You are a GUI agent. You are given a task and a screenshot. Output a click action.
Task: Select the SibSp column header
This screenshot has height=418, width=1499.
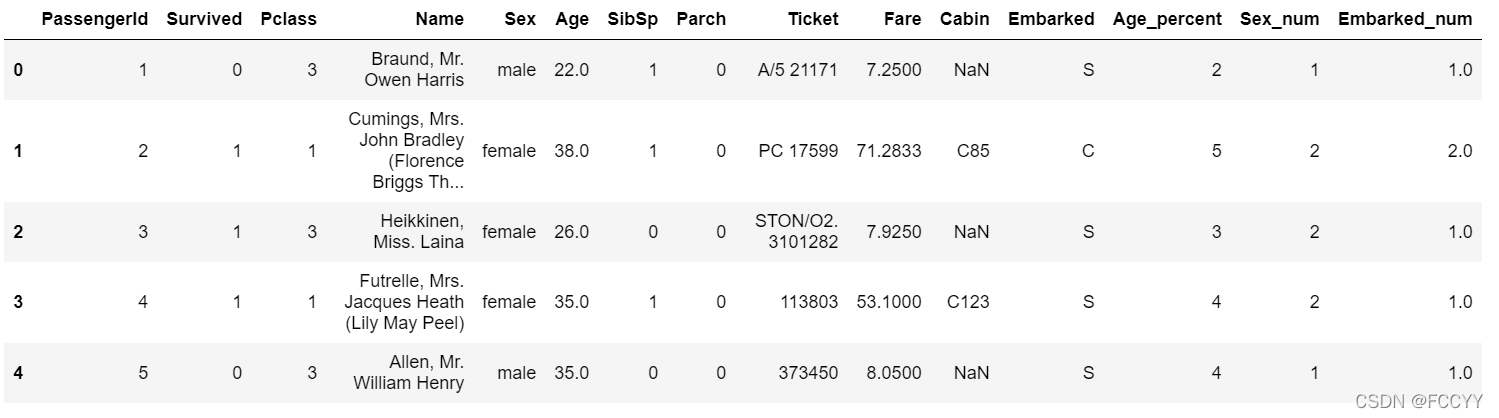pos(632,19)
